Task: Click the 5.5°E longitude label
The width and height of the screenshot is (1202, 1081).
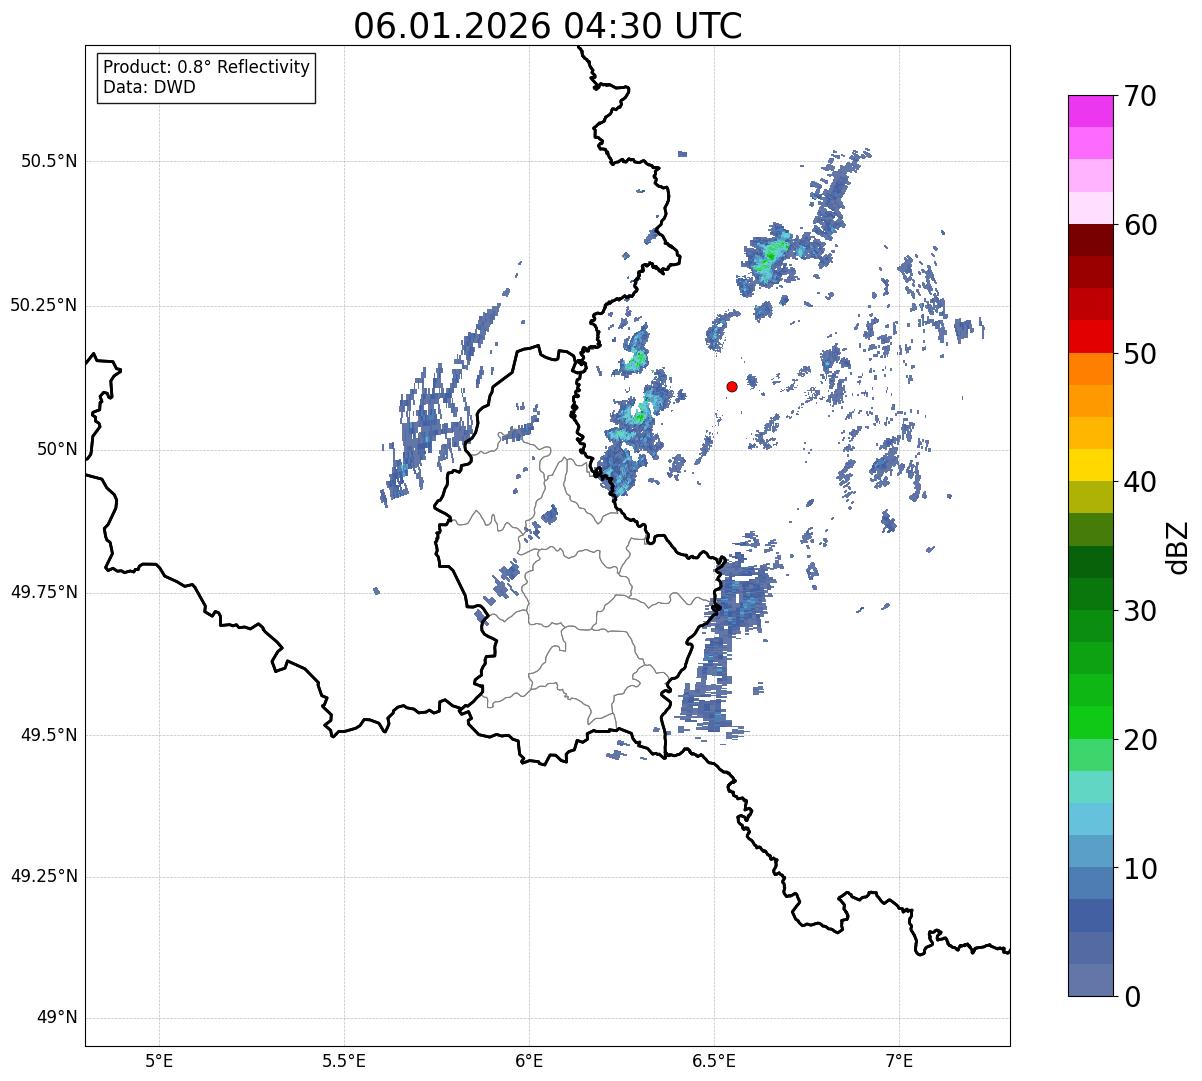Action: point(344,1060)
